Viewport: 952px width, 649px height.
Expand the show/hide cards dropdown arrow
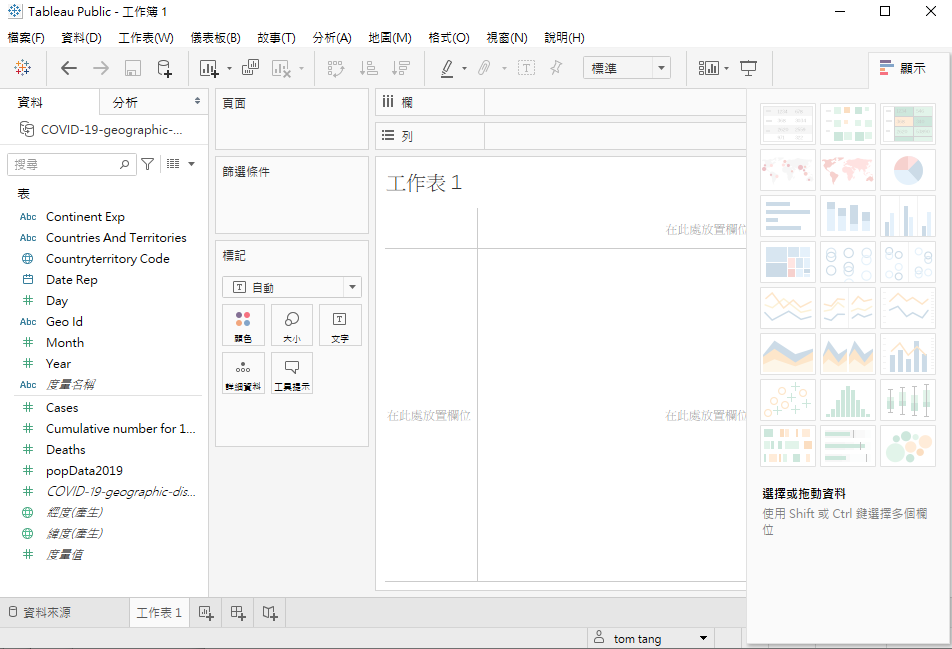tap(727, 69)
